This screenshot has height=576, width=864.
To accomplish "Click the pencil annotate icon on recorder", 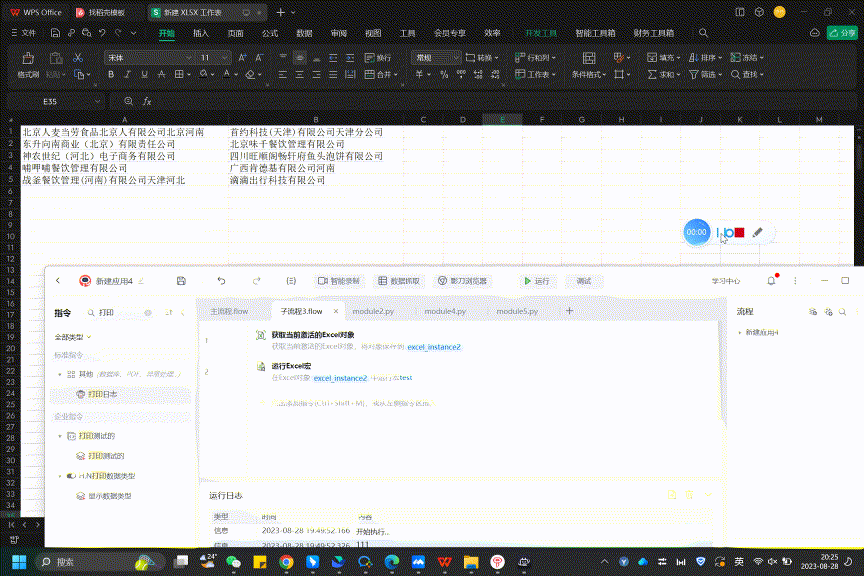I will tap(758, 232).
